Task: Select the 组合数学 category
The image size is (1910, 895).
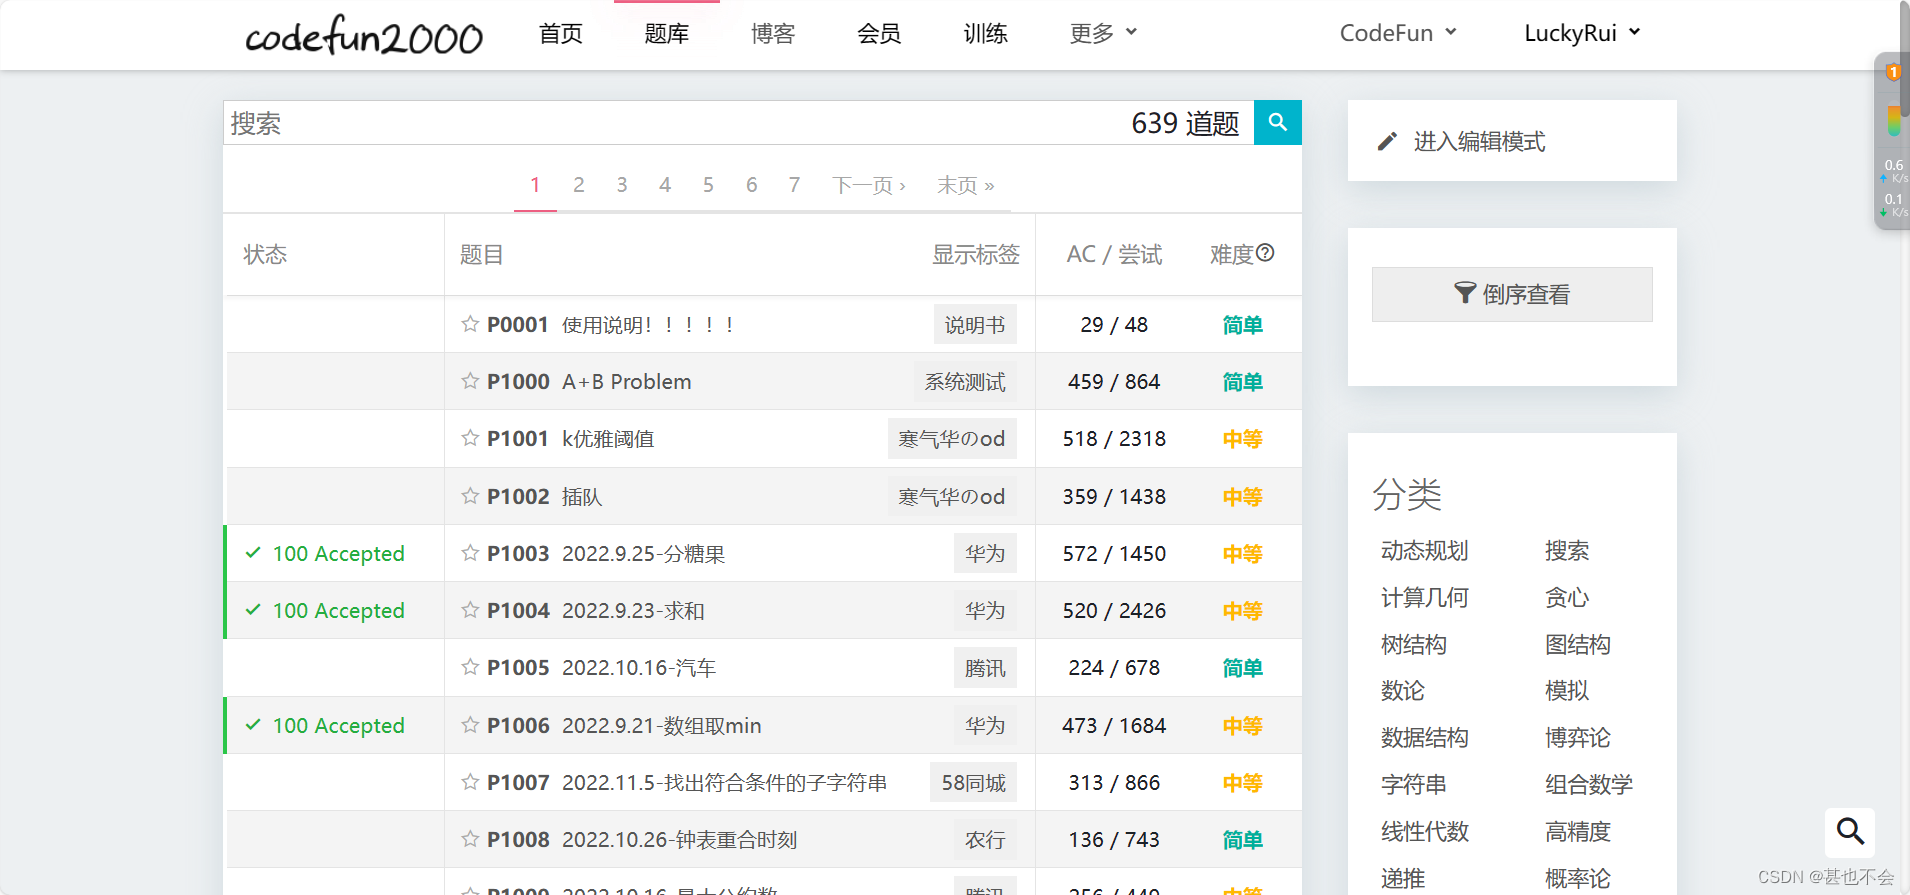Action: click(x=1588, y=784)
